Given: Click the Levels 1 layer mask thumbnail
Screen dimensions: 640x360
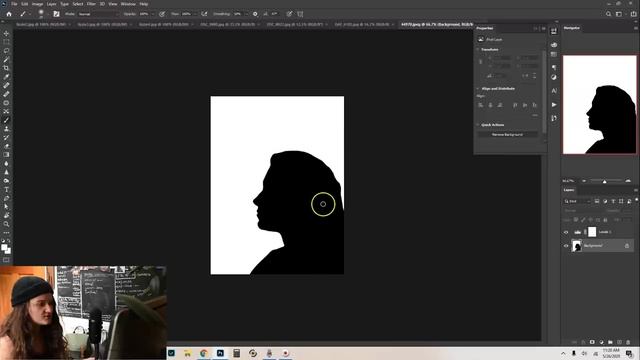Looking at the screenshot, I should [x=592, y=232].
